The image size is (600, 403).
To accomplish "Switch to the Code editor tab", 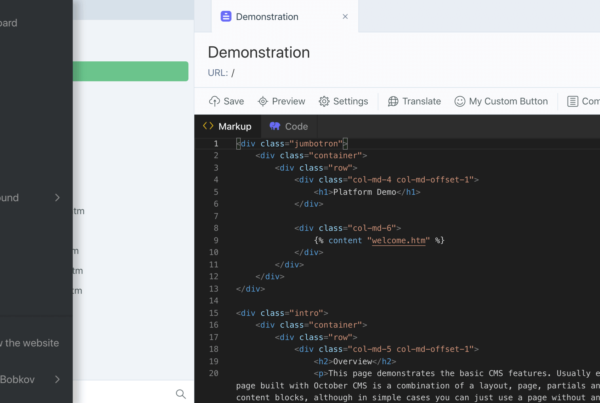I will 289,126.
